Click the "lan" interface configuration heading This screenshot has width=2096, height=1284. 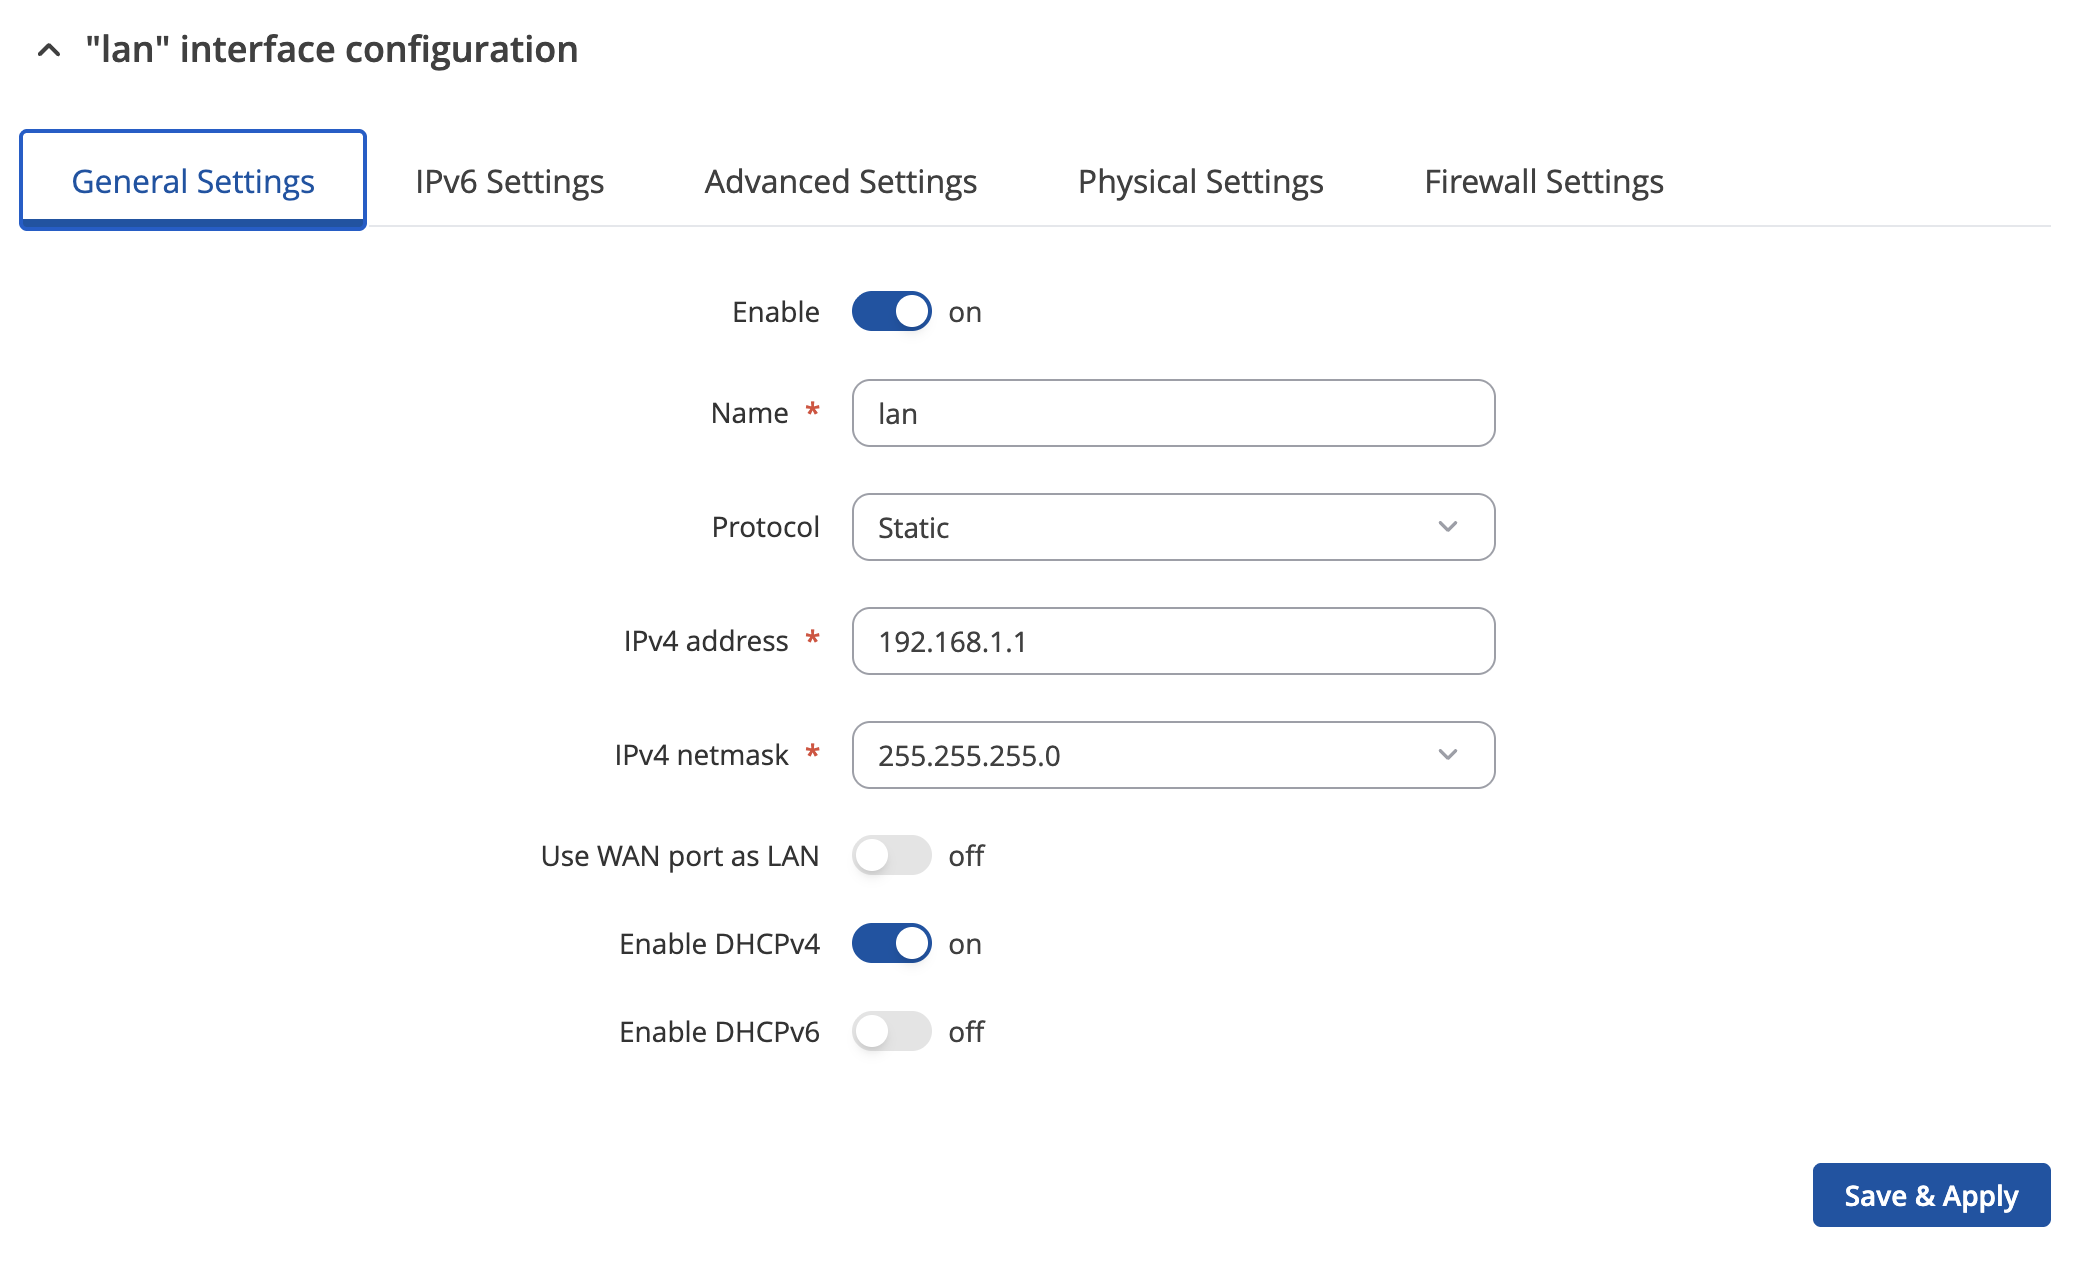click(331, 49)
